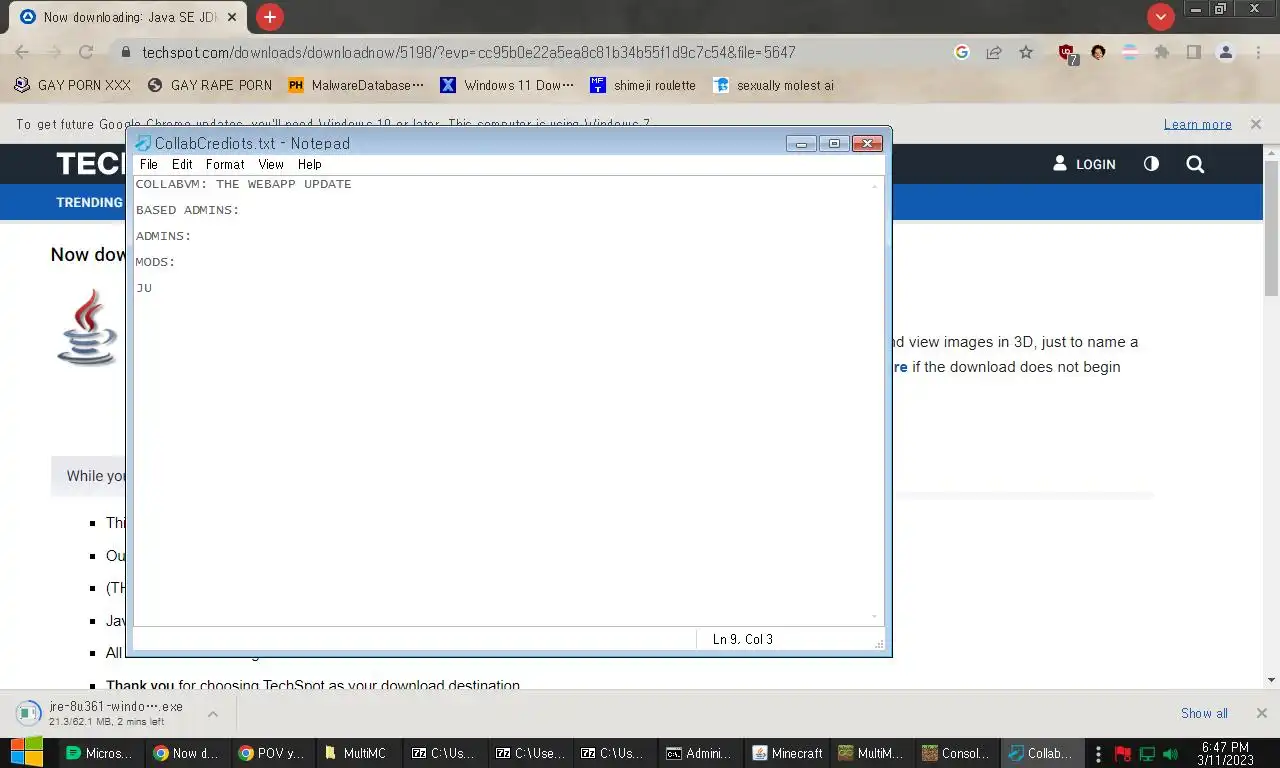The image size is (1280, 768).
Task: Click the Notepad title bar icon
Action: 143,143
